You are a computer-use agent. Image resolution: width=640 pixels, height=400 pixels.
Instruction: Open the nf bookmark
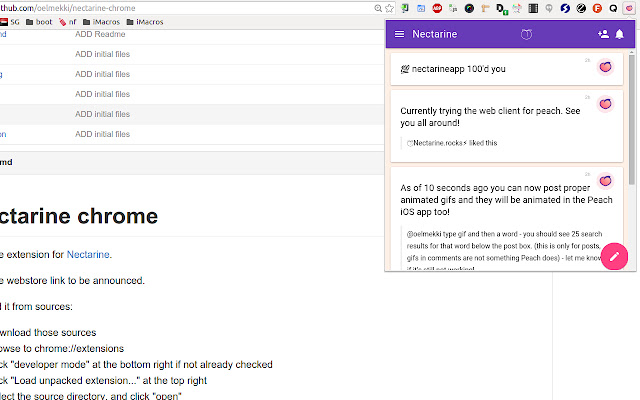click(68, 22)
